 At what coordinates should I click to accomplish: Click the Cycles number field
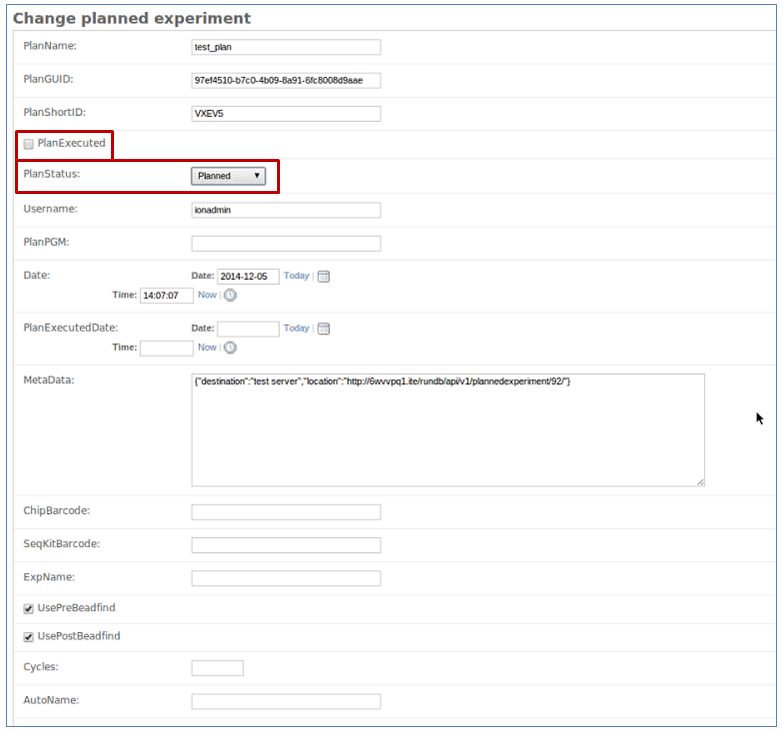coord(217,668)
